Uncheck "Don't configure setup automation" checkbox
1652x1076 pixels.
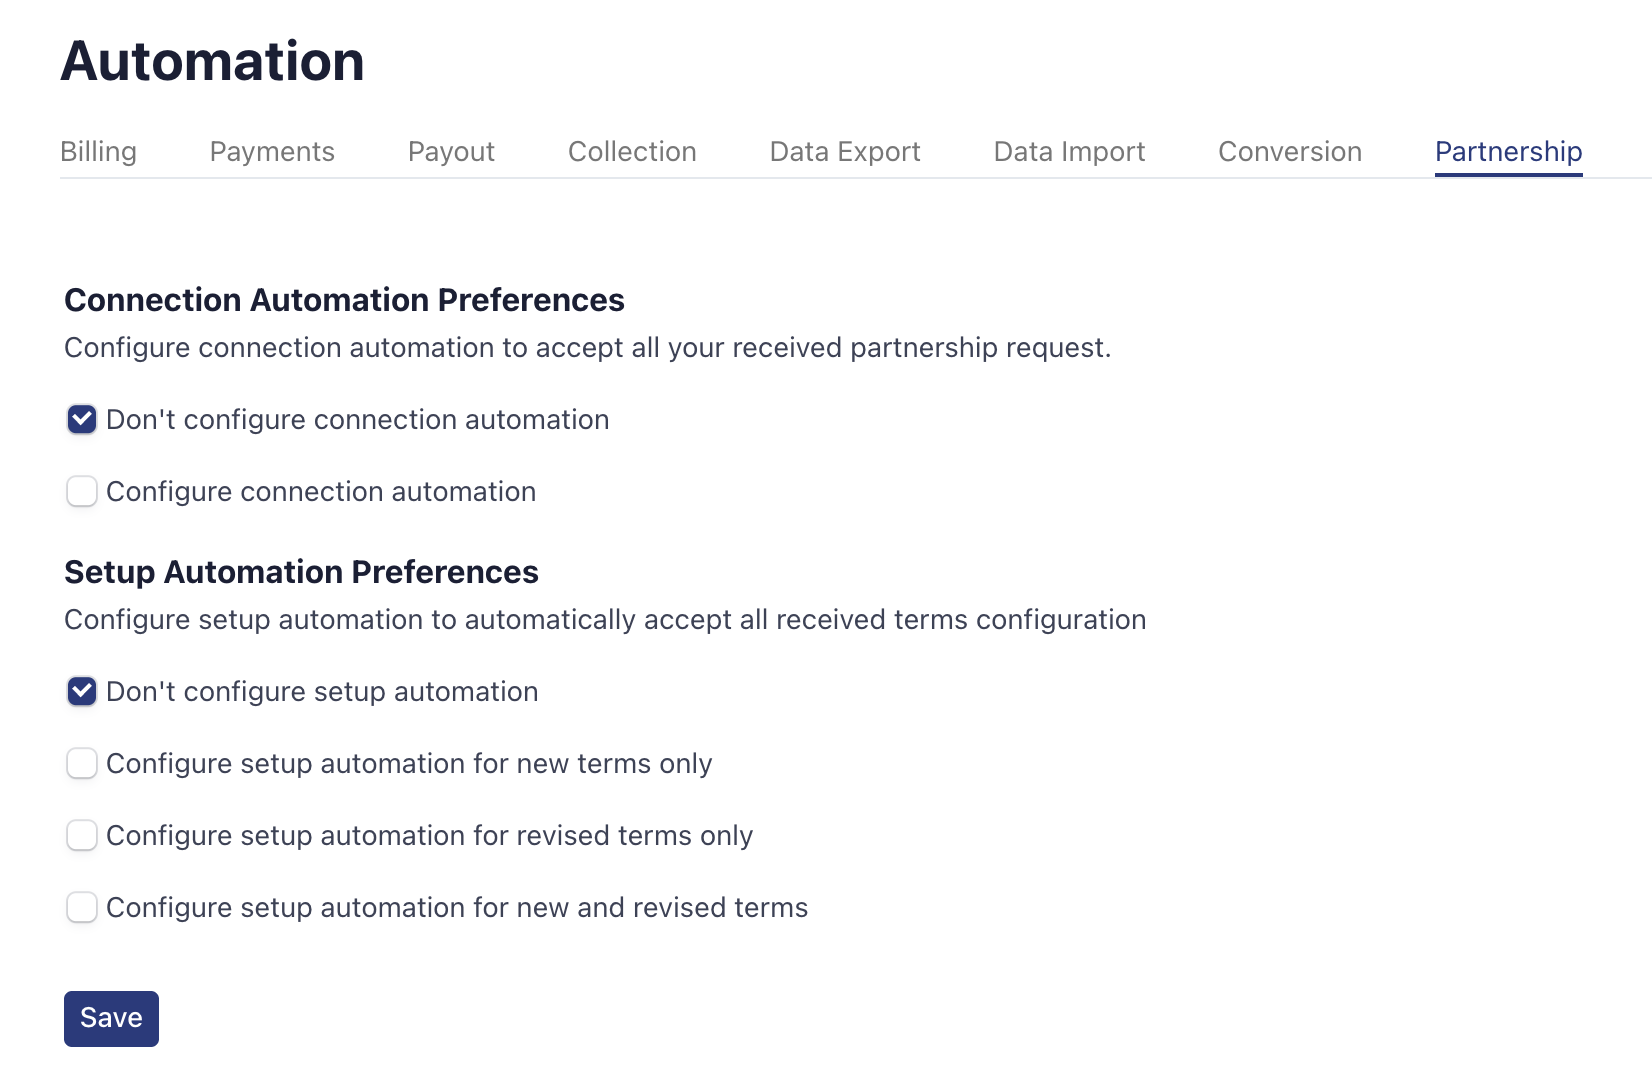point(82,692)
